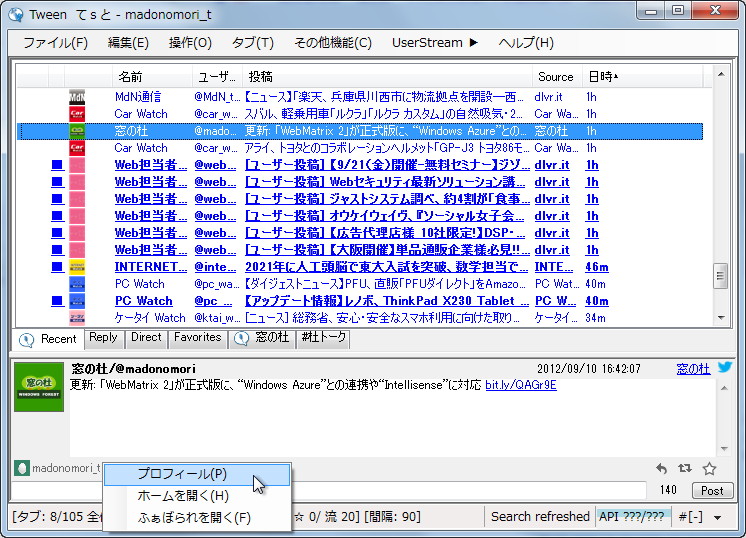Switch to the 窓の杜 tab

tap(261, 338)
